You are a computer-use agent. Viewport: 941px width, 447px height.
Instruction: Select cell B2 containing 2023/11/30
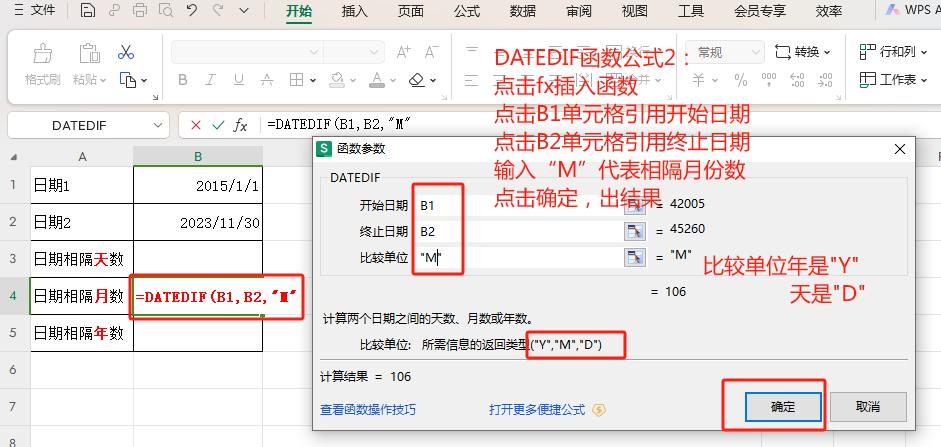pos(198,222)
